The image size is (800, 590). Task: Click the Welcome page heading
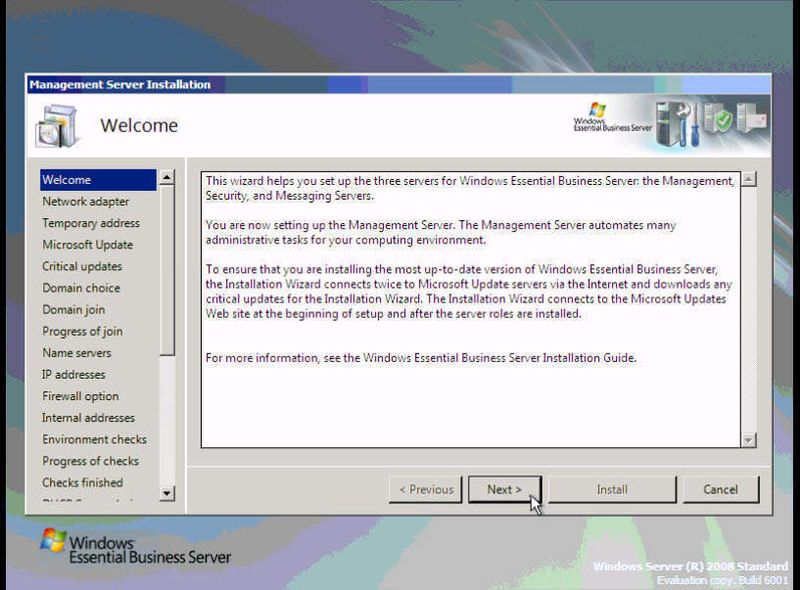139,126
